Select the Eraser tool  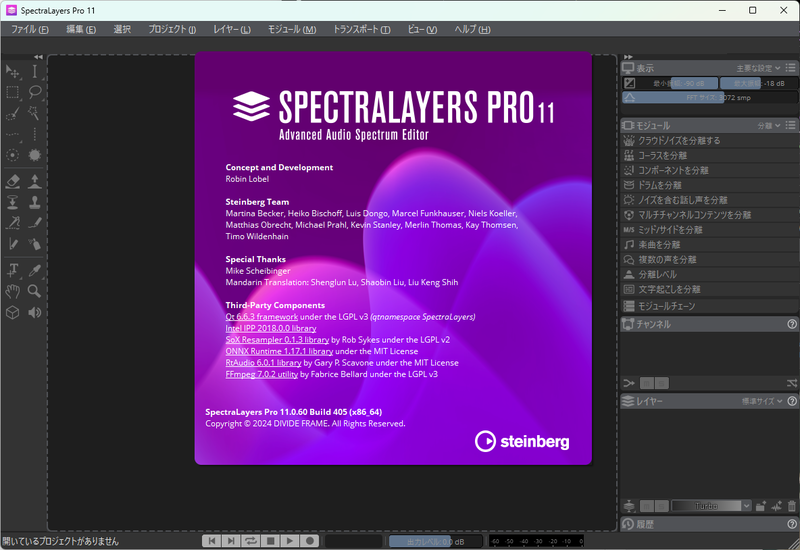pos(13,181)
